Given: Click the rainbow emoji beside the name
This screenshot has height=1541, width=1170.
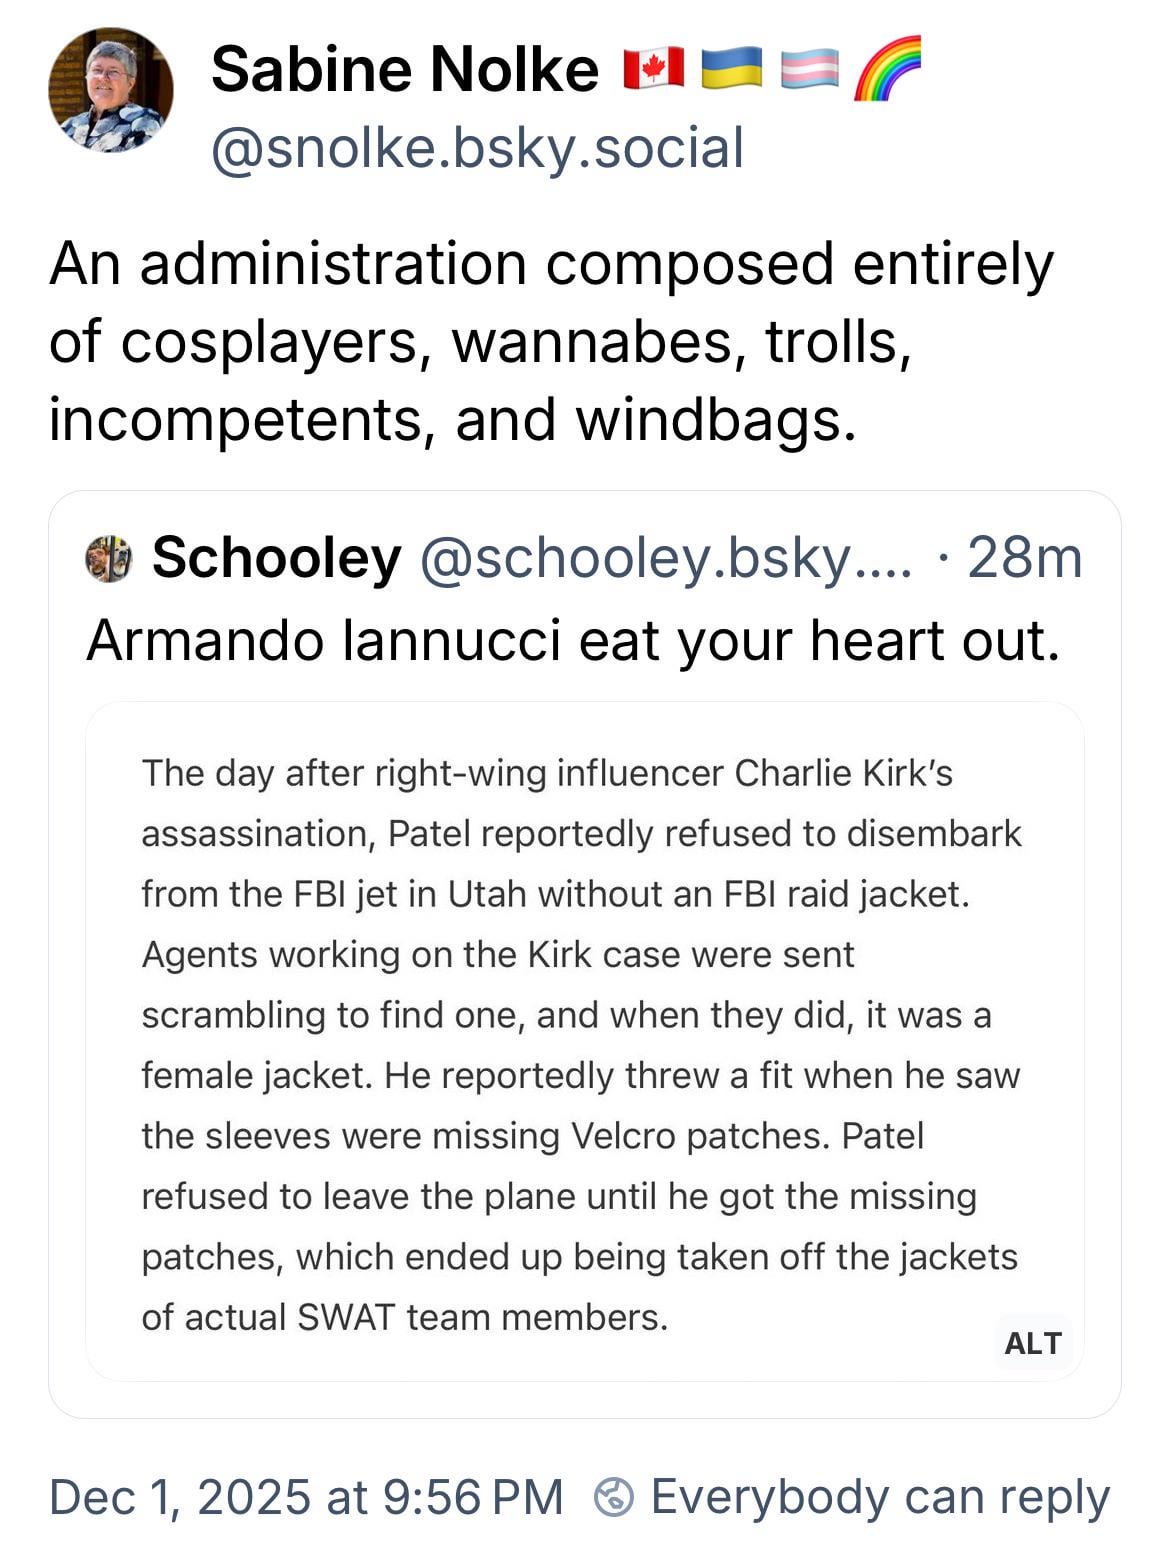Looking at the screenshot, I should (887, 68).
